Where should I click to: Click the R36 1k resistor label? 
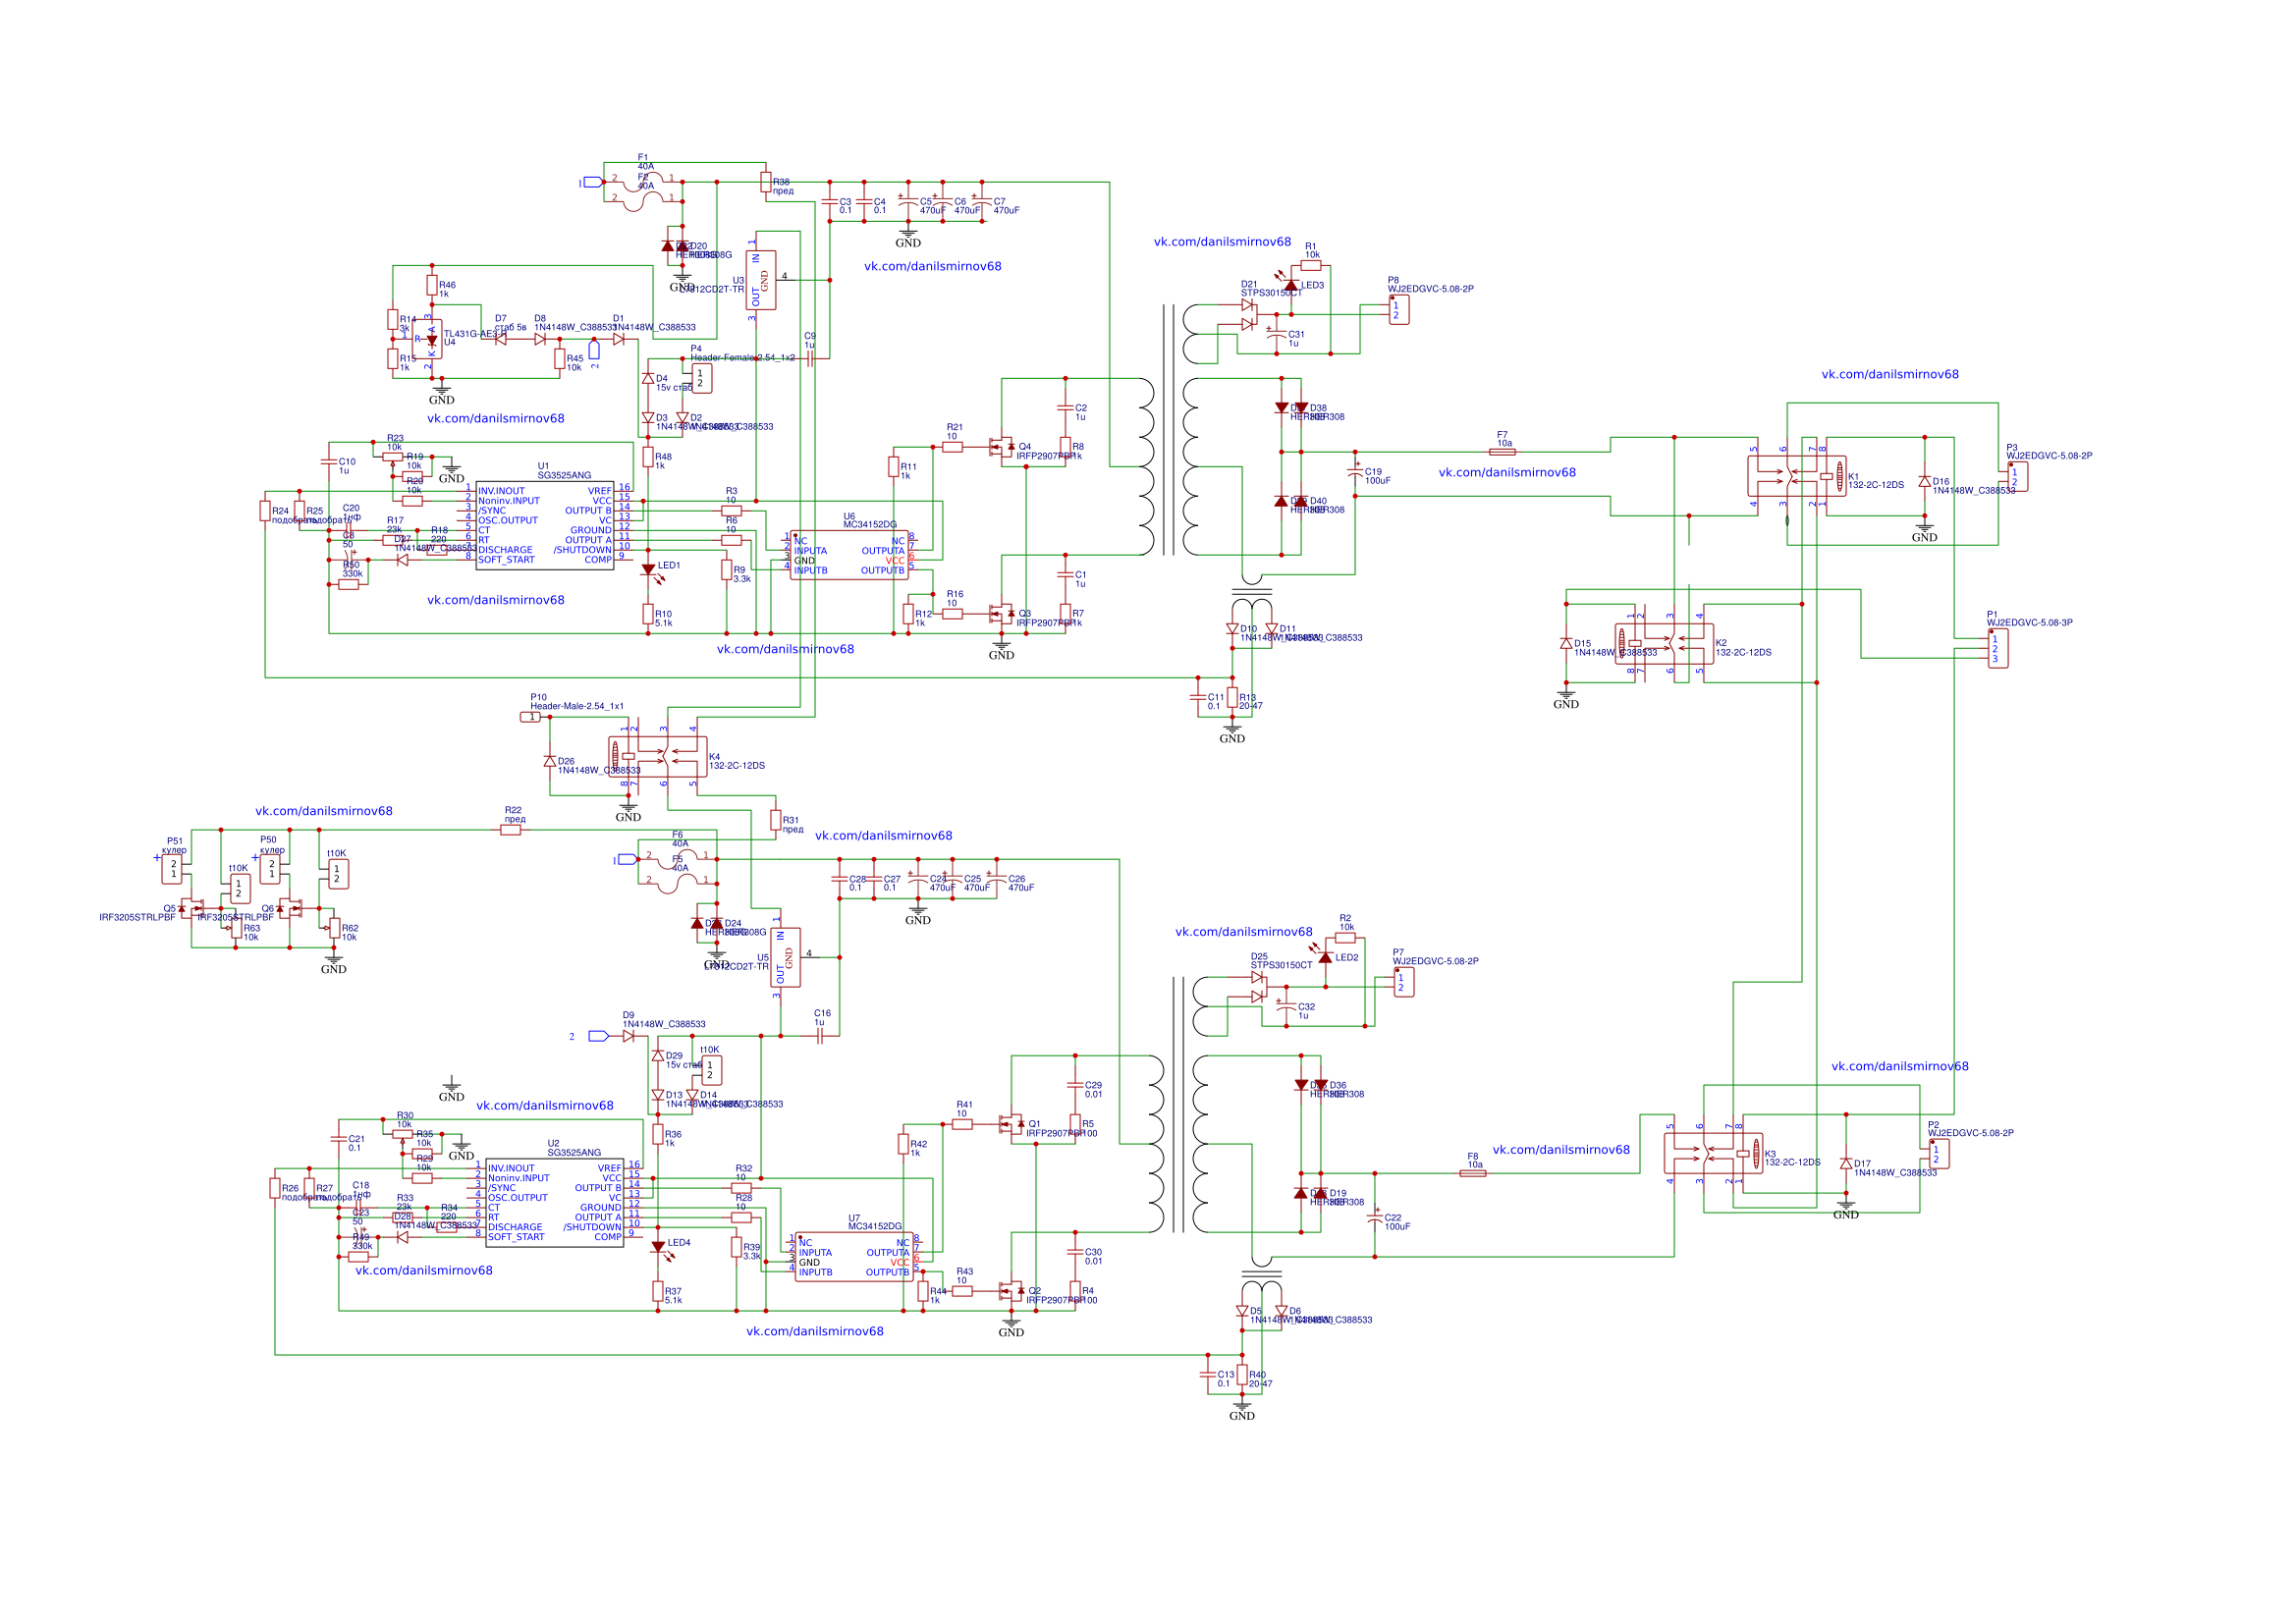pyautogui.click(x=674, y=1138)
